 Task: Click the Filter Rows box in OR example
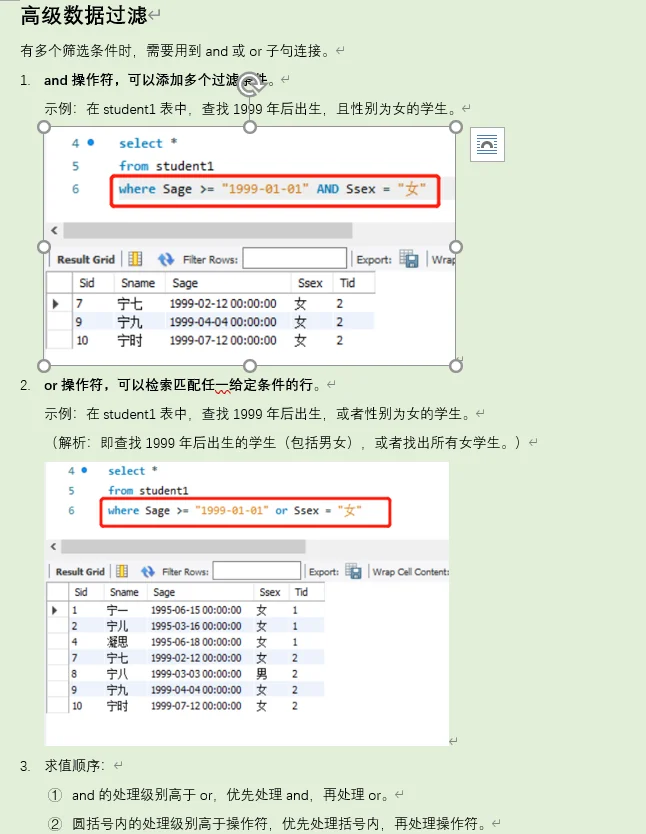click(x=257, y=571)
